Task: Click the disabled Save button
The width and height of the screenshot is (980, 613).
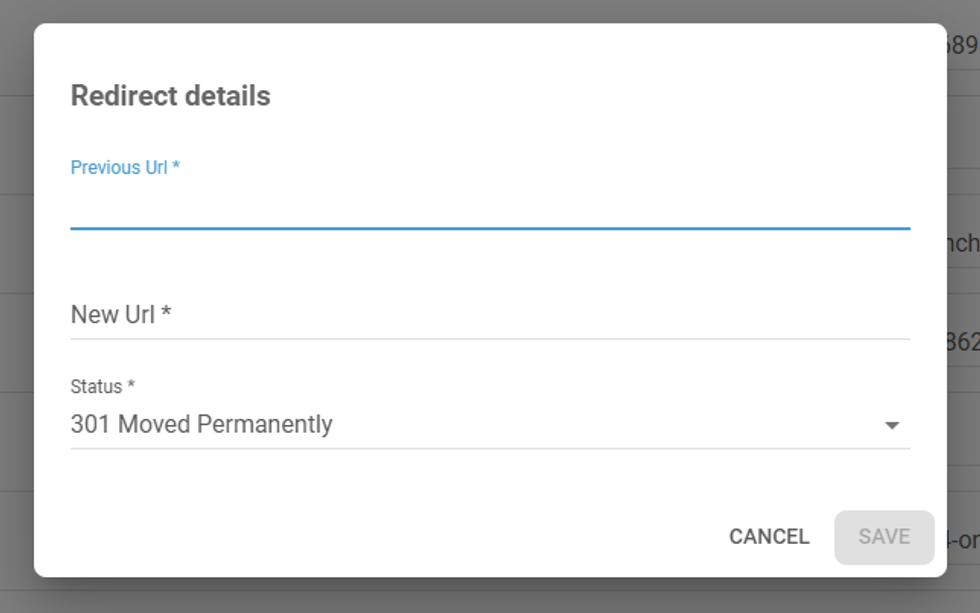Action: 884,537
